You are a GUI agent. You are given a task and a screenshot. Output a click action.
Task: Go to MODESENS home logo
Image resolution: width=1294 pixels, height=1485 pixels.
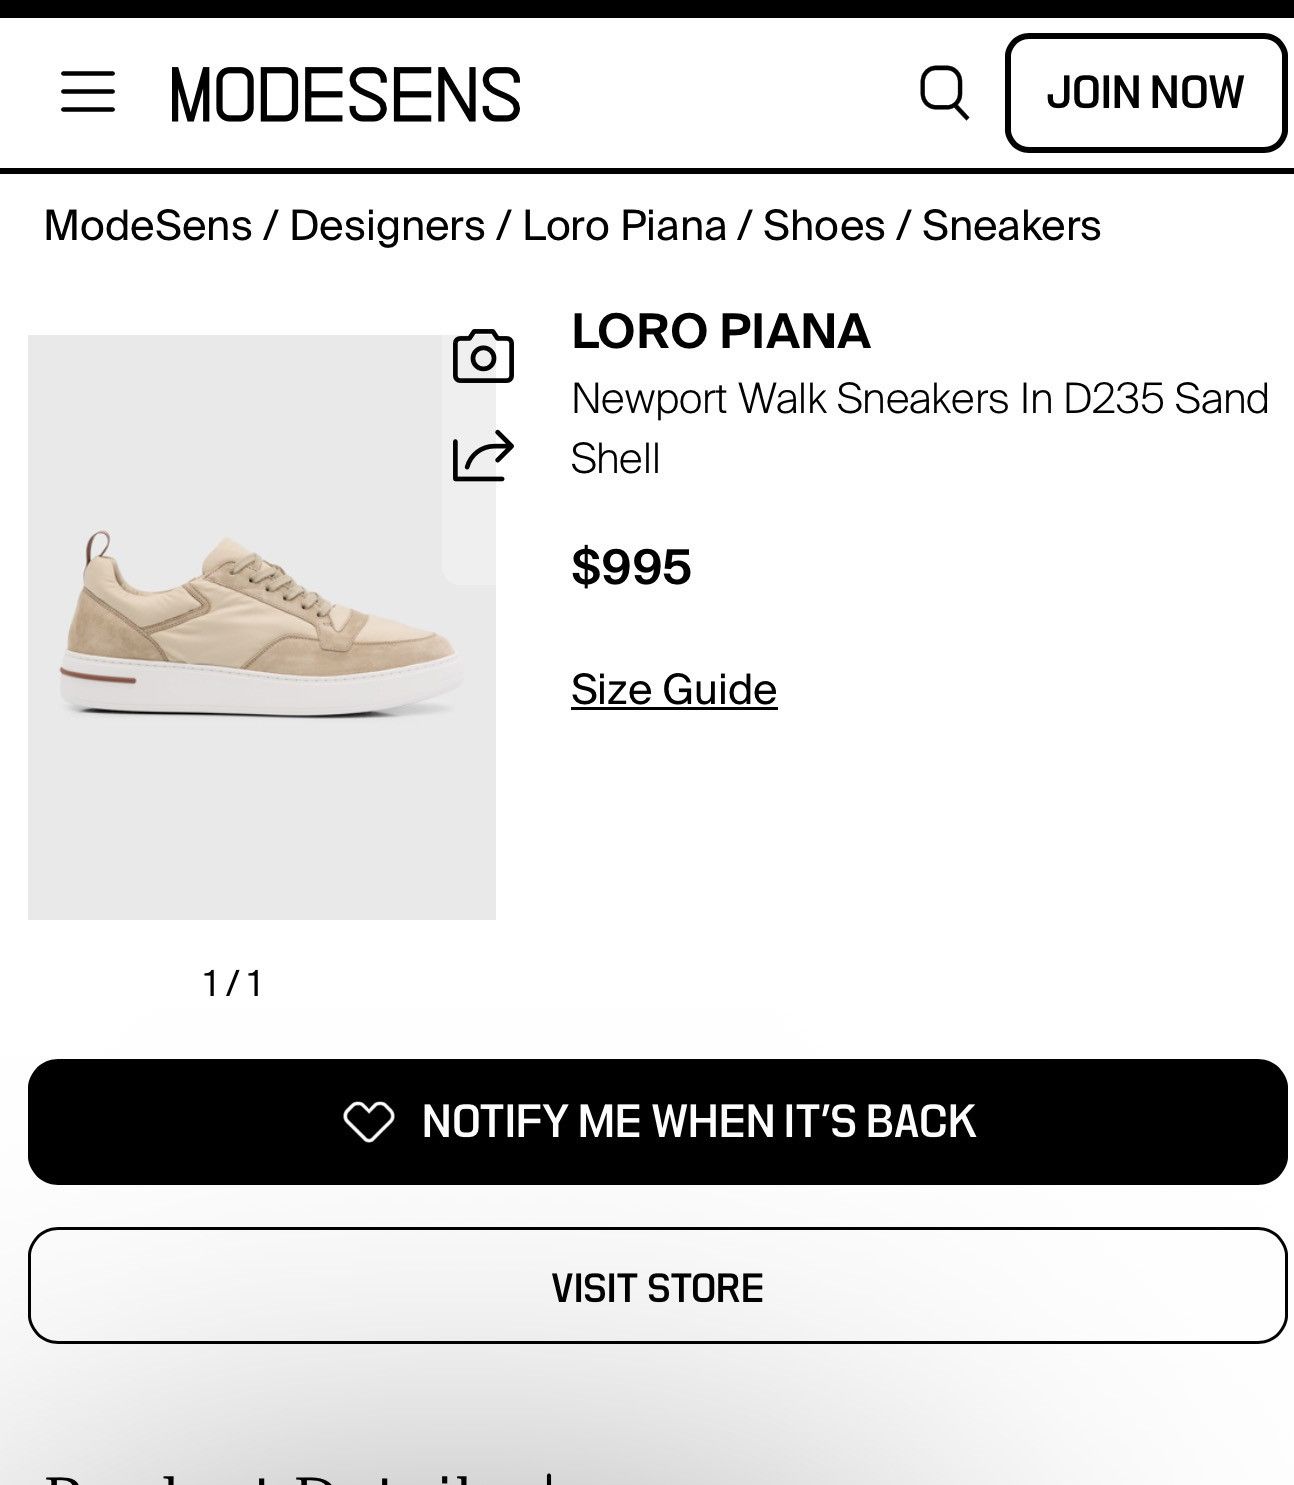click(345, 95)
